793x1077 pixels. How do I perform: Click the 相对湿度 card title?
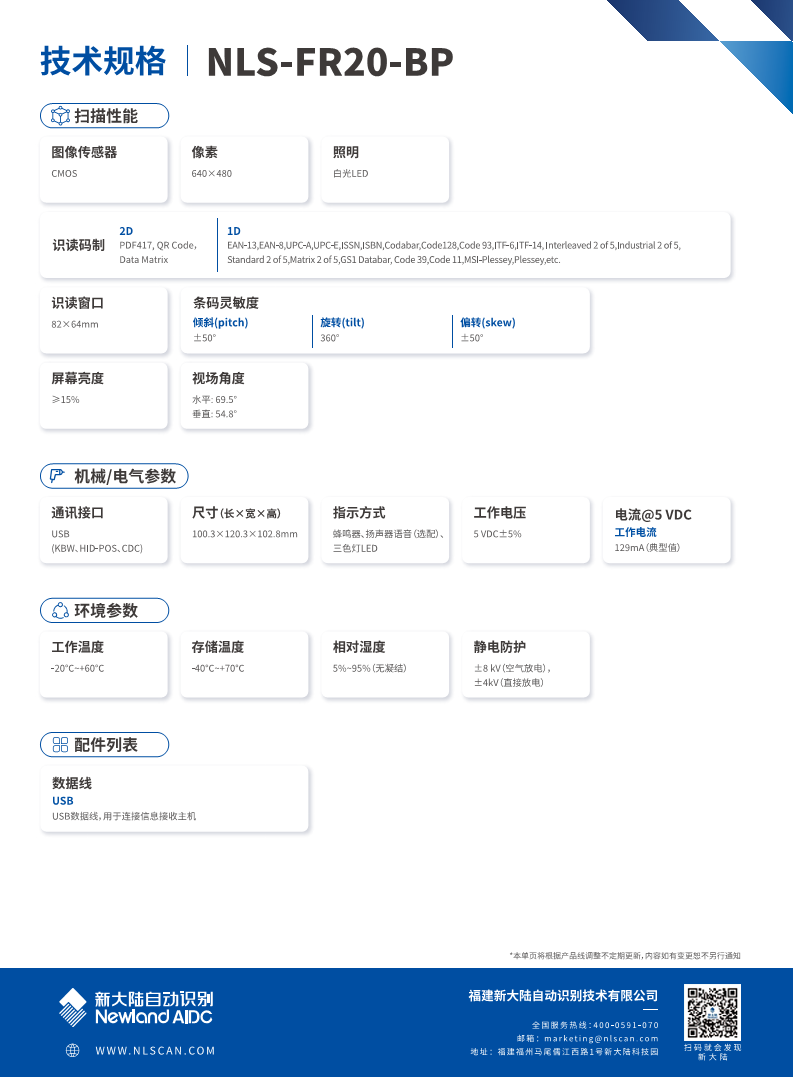(x=359, y=647)
